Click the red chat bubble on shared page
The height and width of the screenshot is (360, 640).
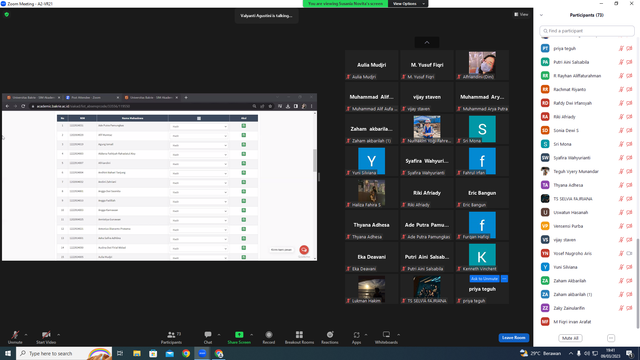point(304,249)
